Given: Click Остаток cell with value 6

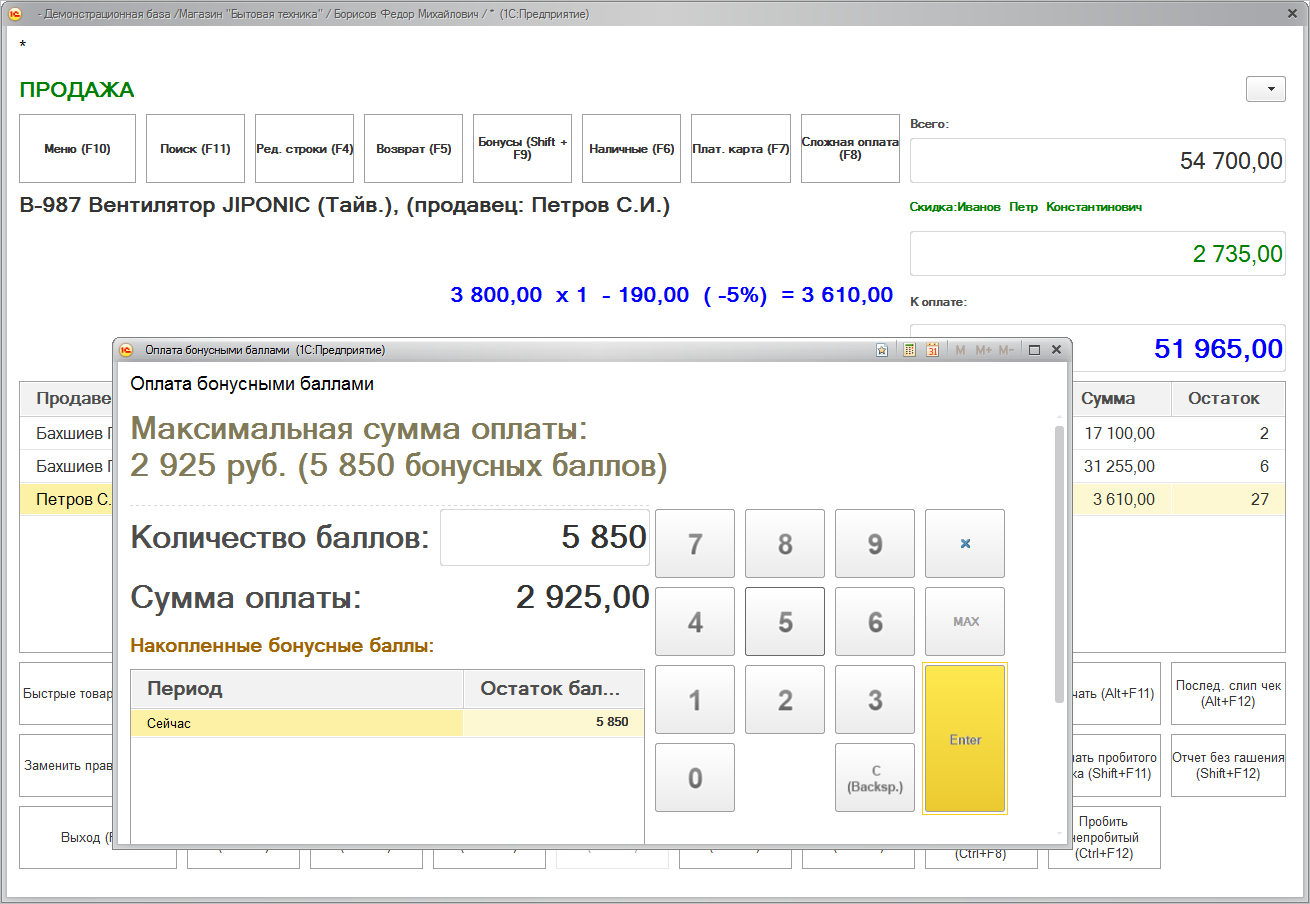Looking at the screenshot, I should coord(1228,466).
